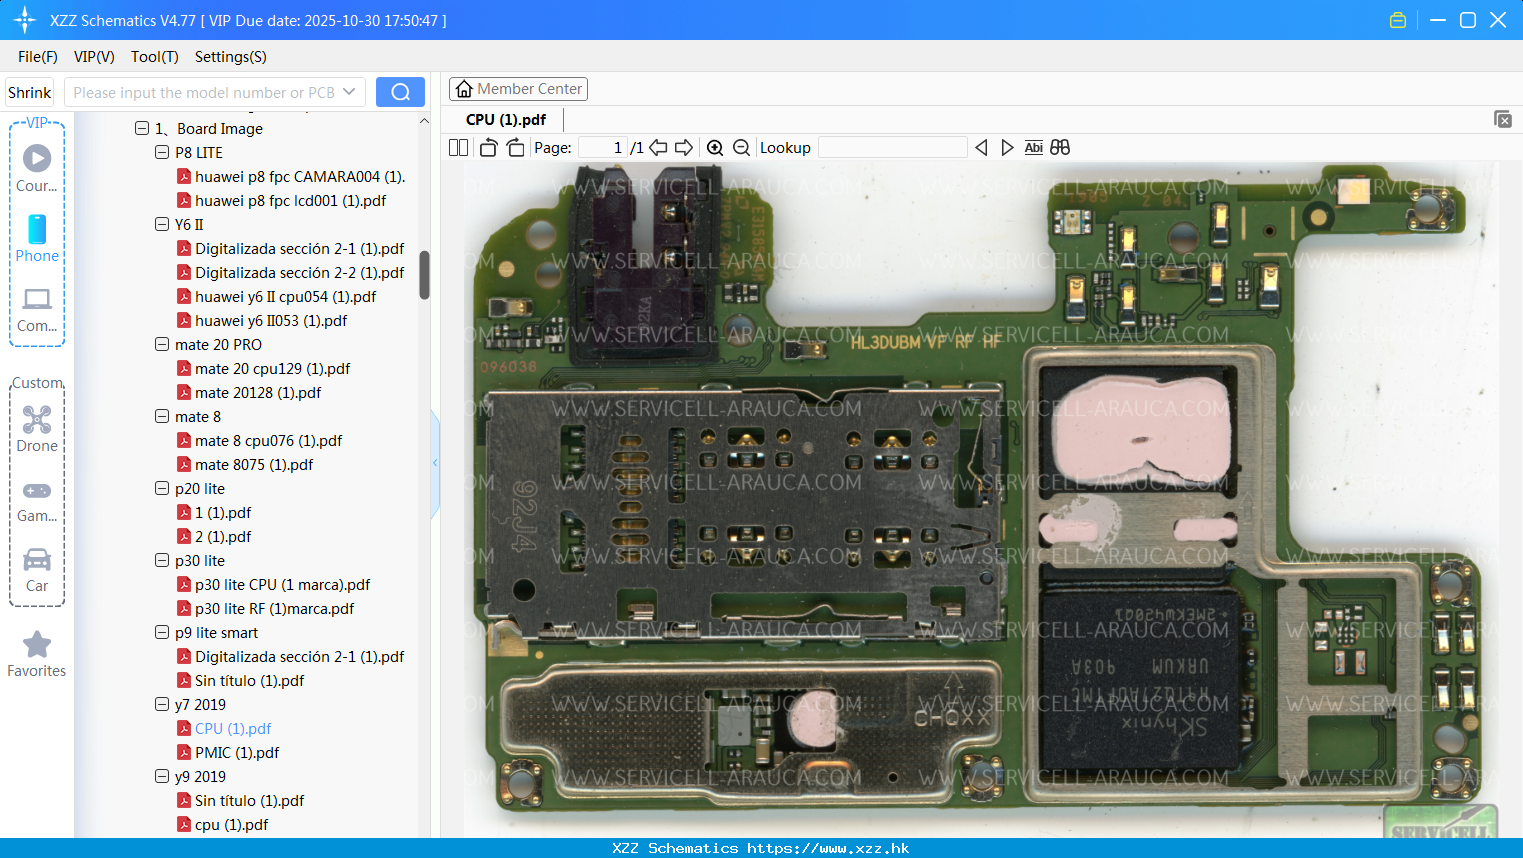Click the detach panel icon at top right
Screen dimensions: 1523x858
click(x=1503, y=119)
